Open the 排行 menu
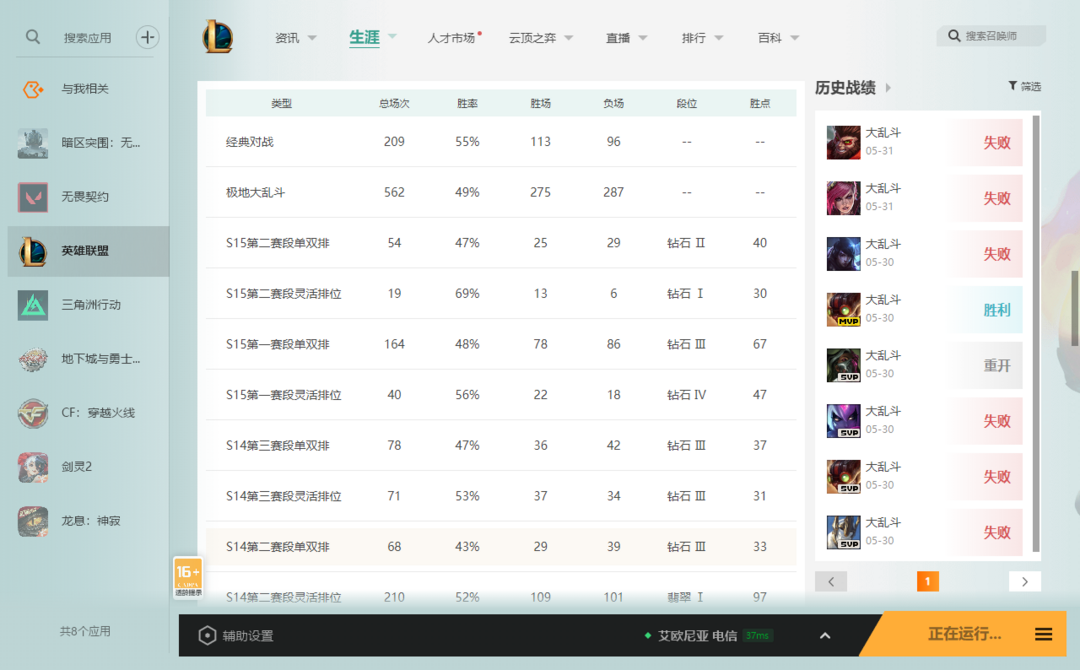This screenshot has height=670, width=1080. tap(694, 38)
